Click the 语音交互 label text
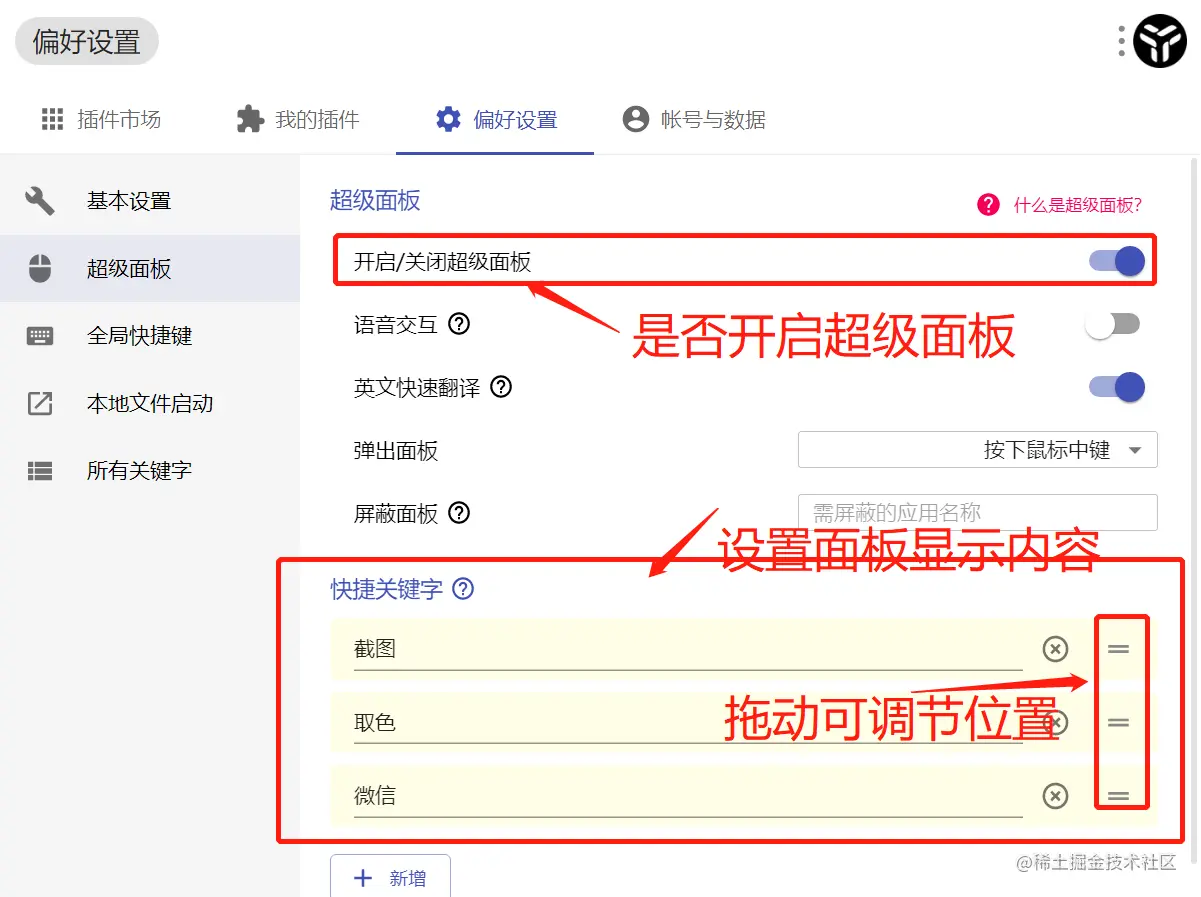 396,325
